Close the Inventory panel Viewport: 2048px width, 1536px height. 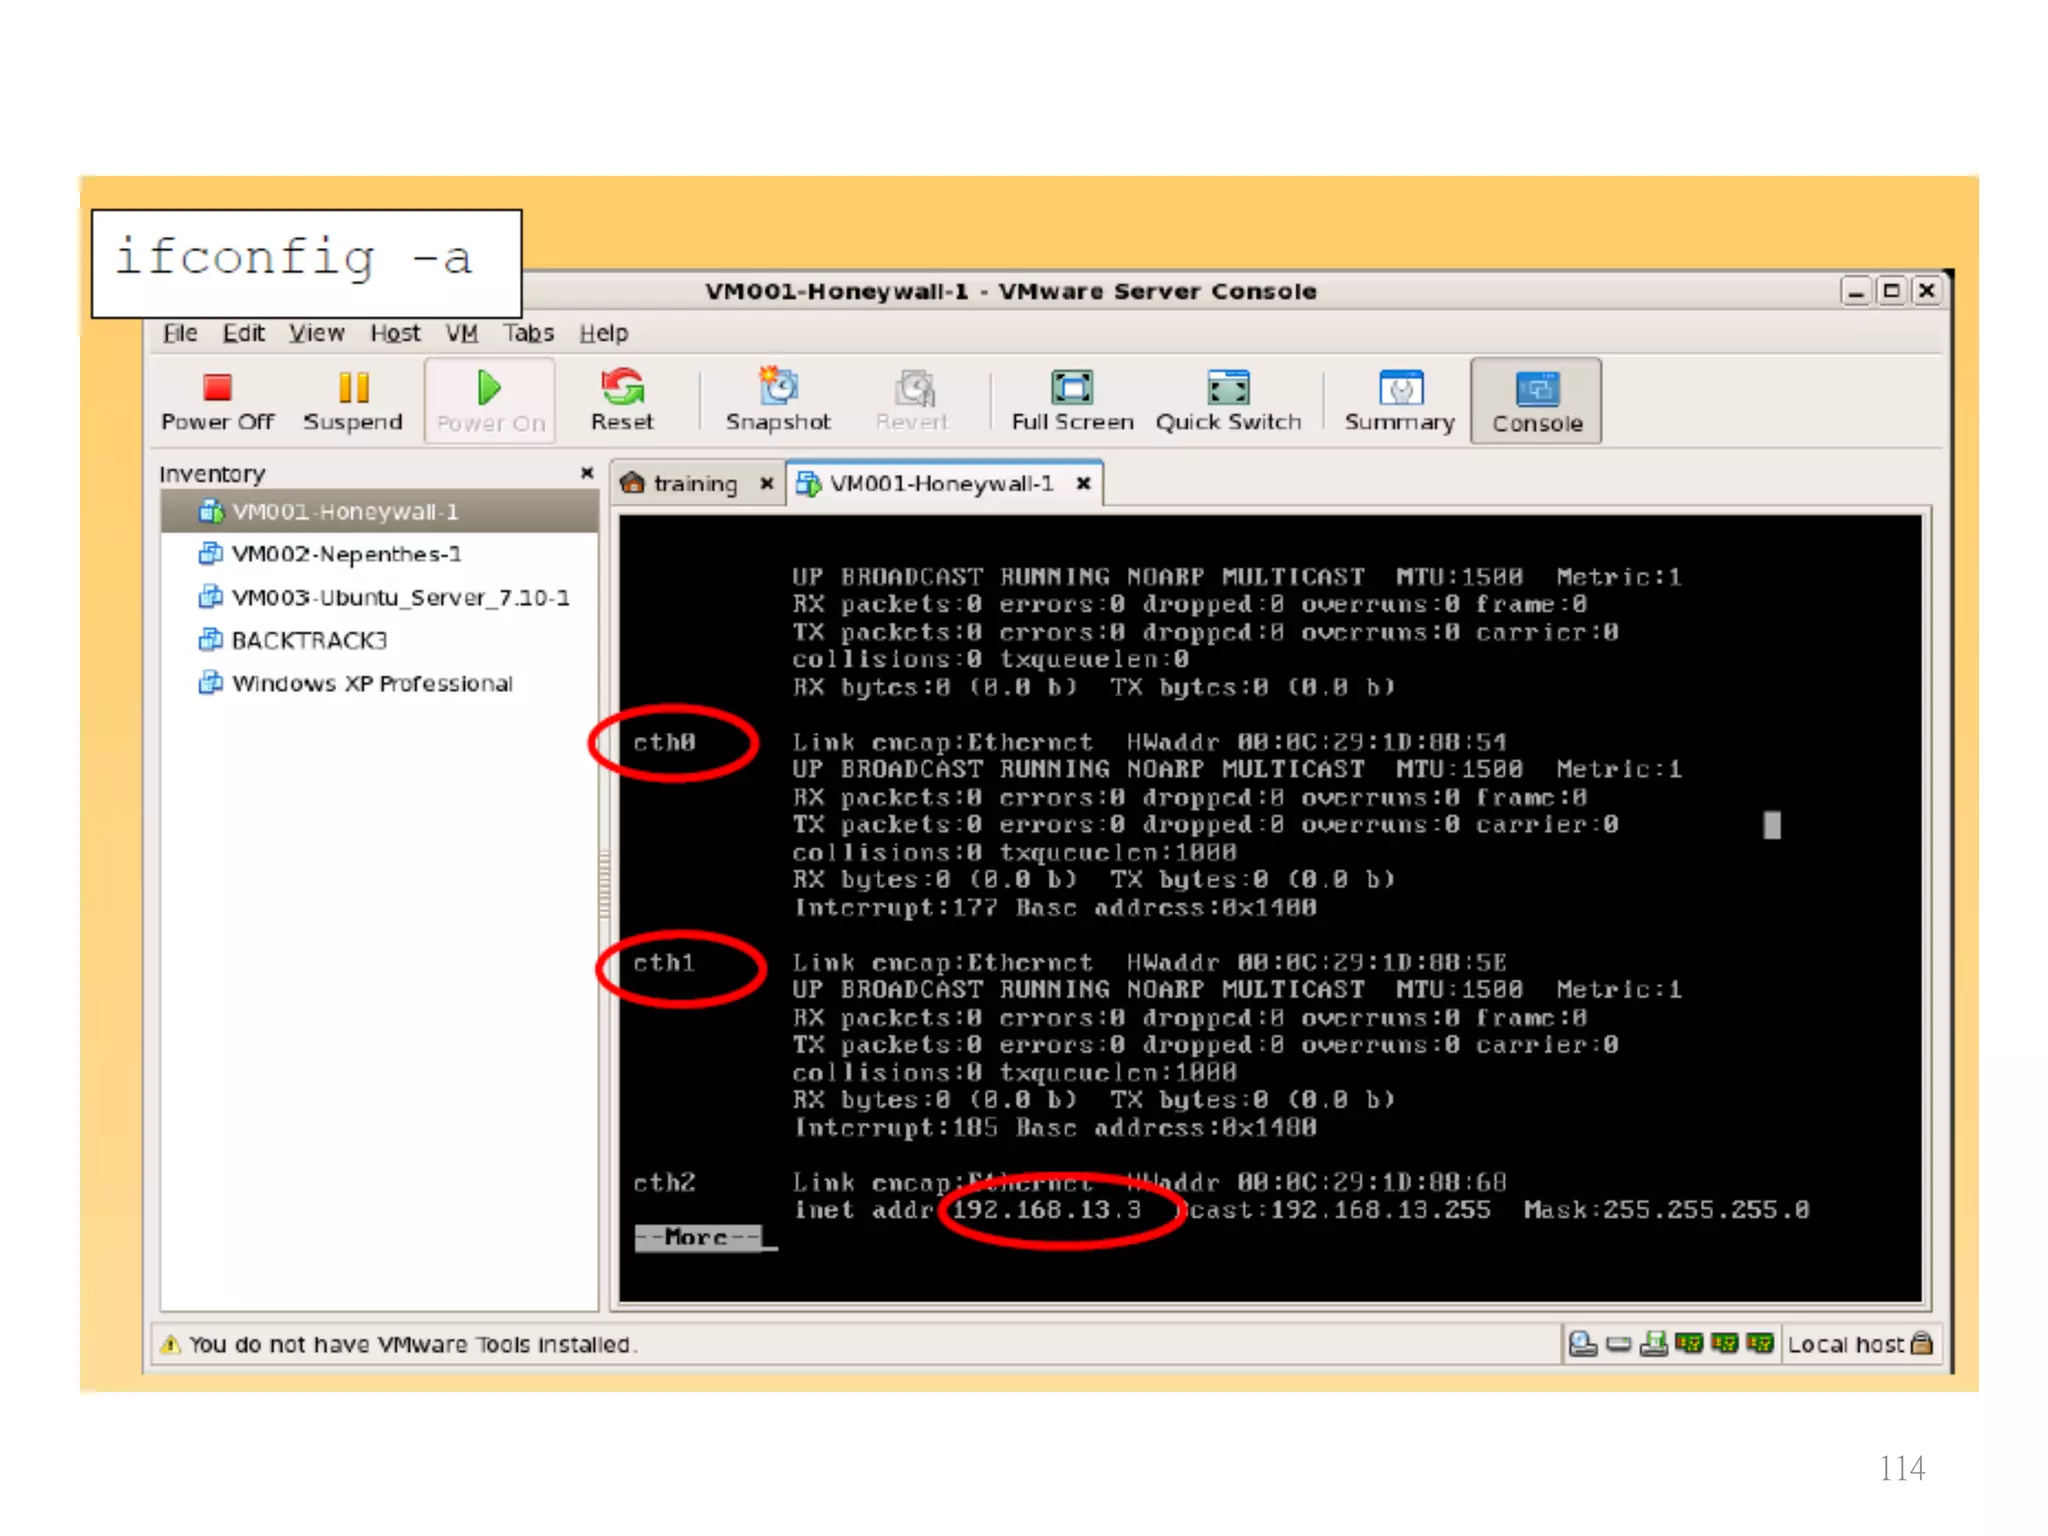point(587,473)
